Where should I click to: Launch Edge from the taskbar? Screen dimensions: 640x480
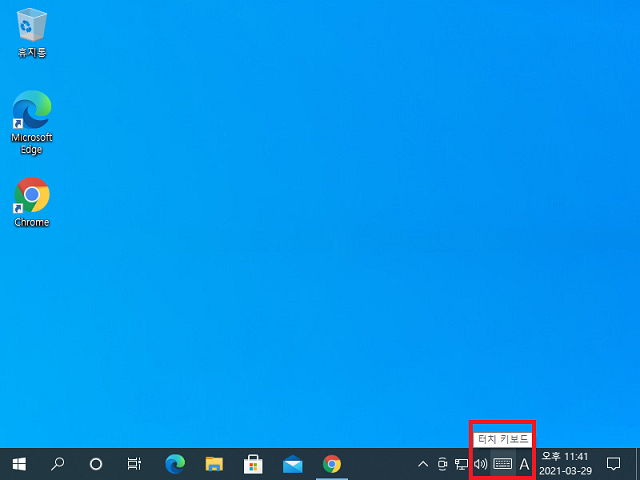coord(175,464)
